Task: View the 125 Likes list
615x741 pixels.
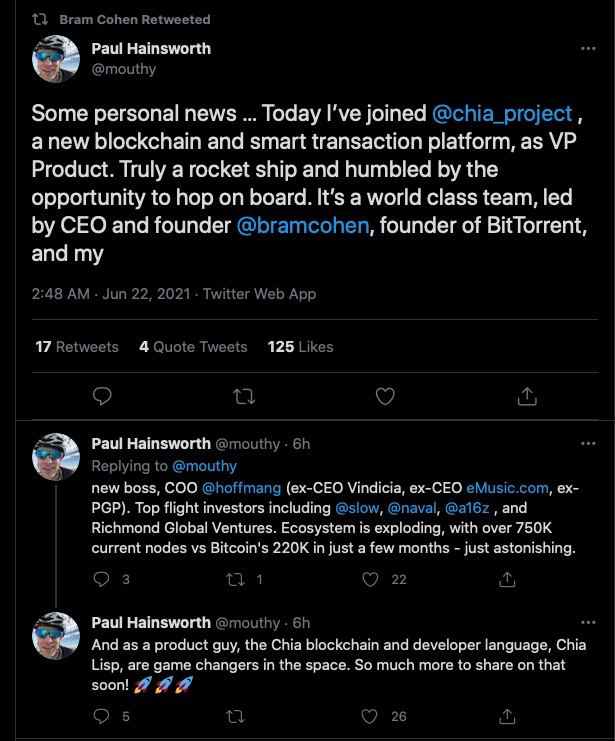Action: pos(300,347)
